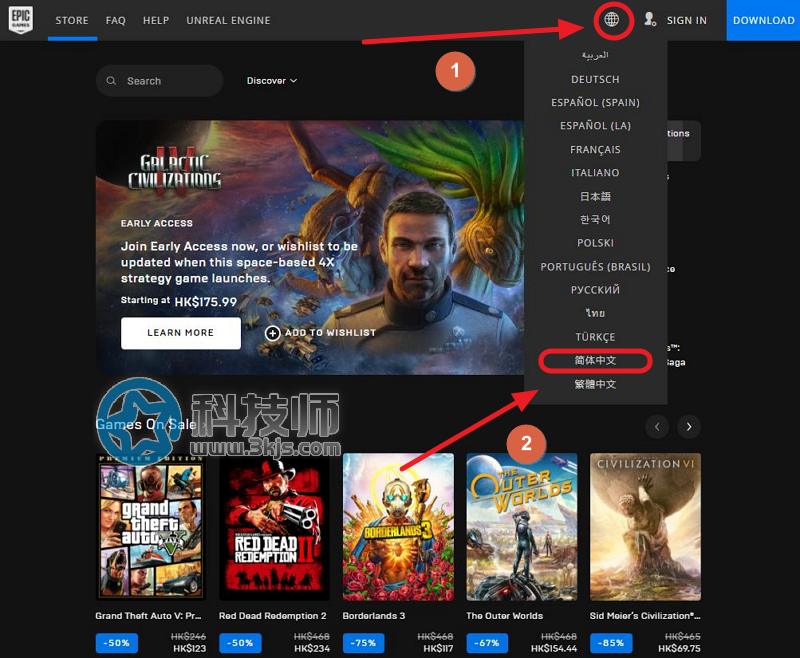Click the -75% badge under Borderlands 3

(363, 643)
